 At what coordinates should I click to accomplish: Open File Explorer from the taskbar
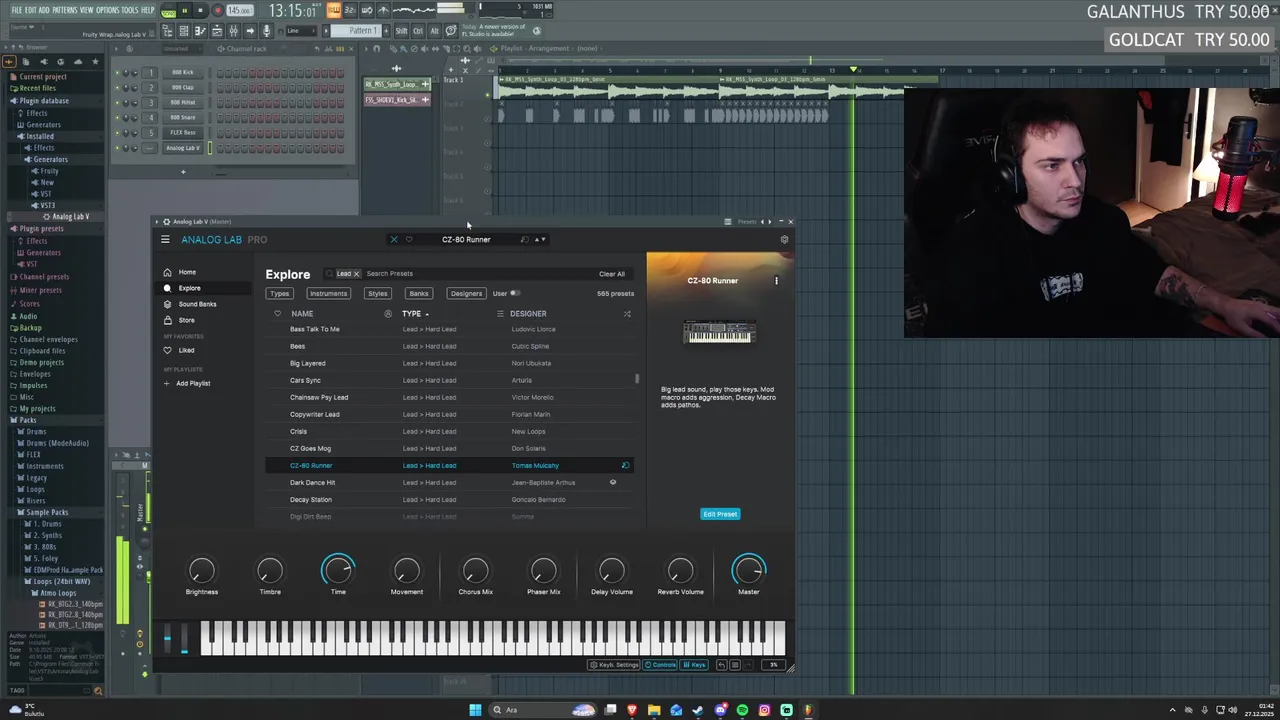[x=654, y=710]
